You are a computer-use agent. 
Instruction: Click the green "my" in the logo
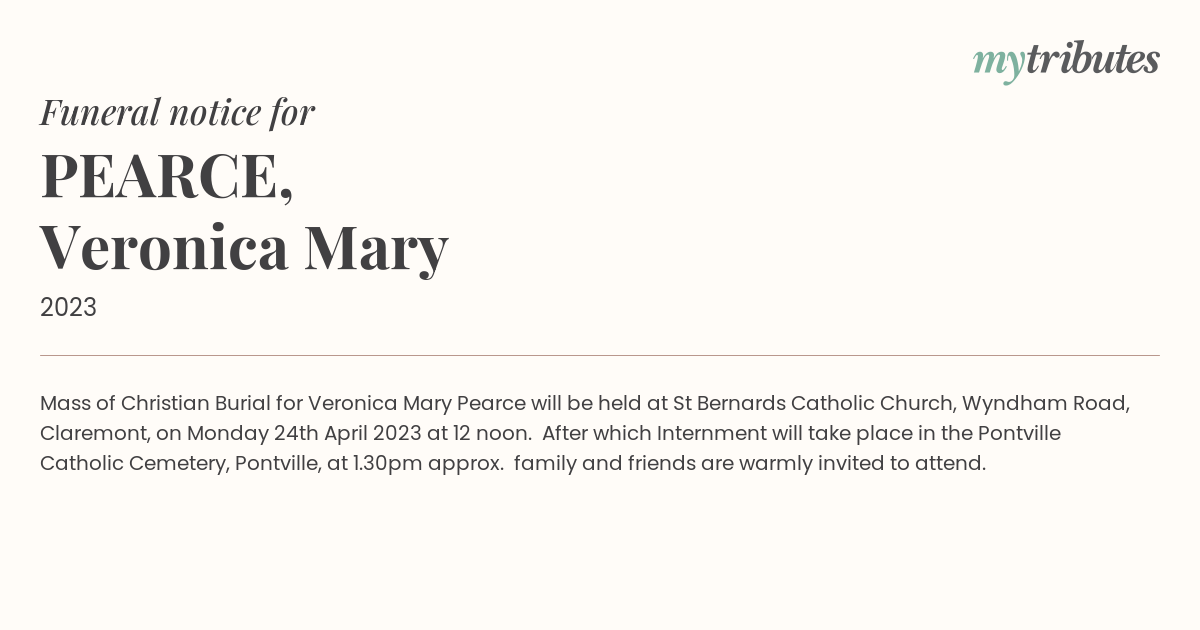pos(998,62)
